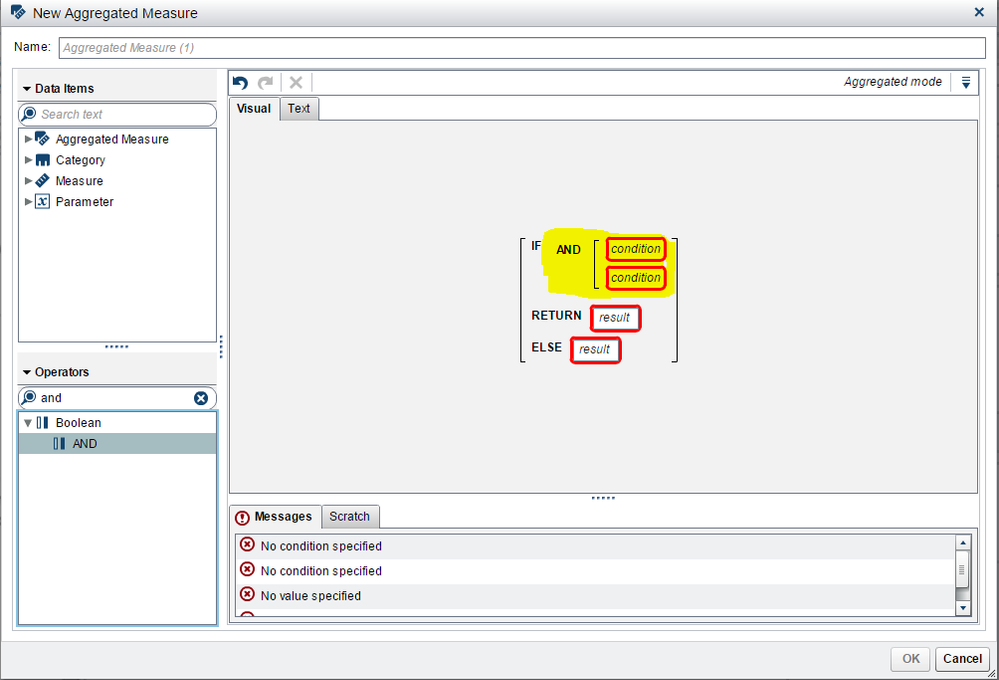
Task: Open the Messages tab
Action: [x=275, y=517]
